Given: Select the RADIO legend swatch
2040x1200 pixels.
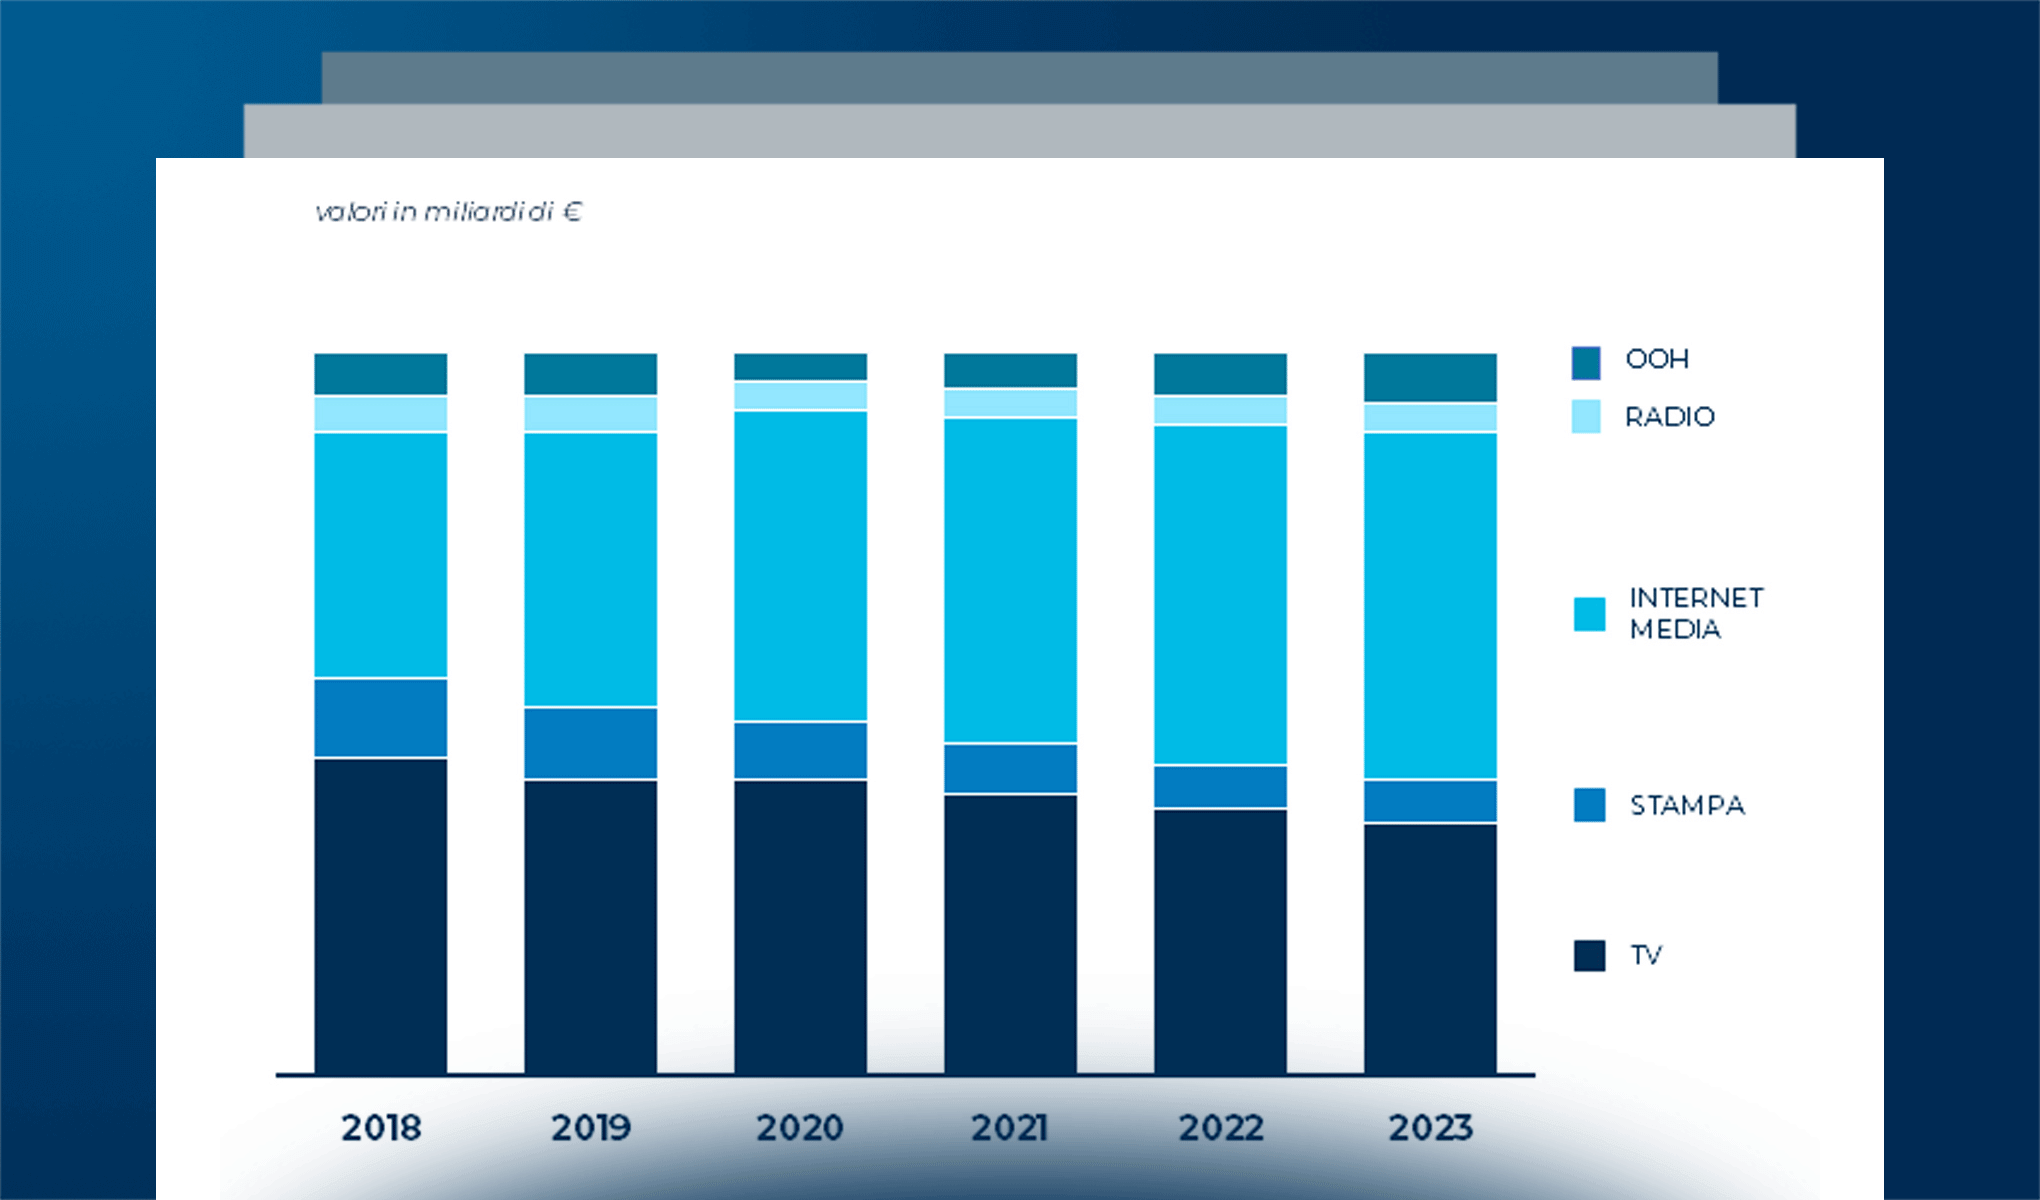Looking at the screenshot, I should point(1589,416).
